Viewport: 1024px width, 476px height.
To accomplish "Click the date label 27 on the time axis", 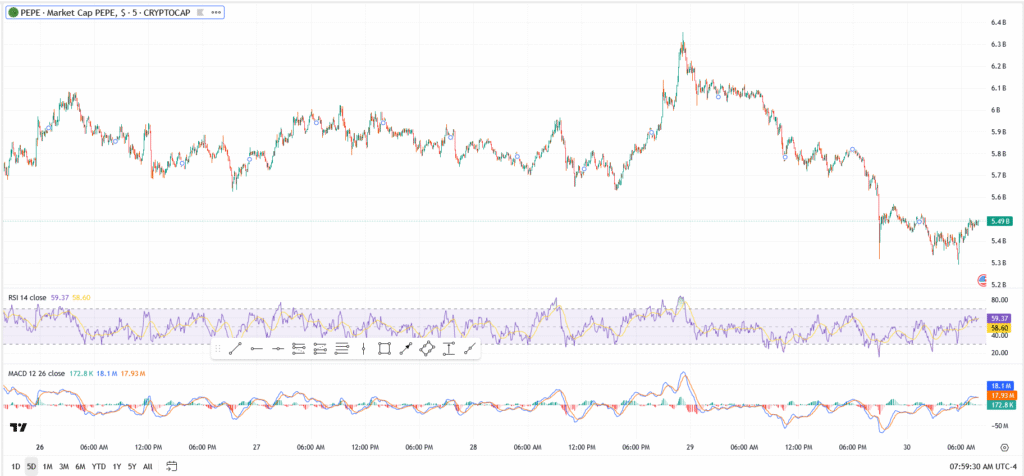I will pyautogui.click(x=257, y=448).
